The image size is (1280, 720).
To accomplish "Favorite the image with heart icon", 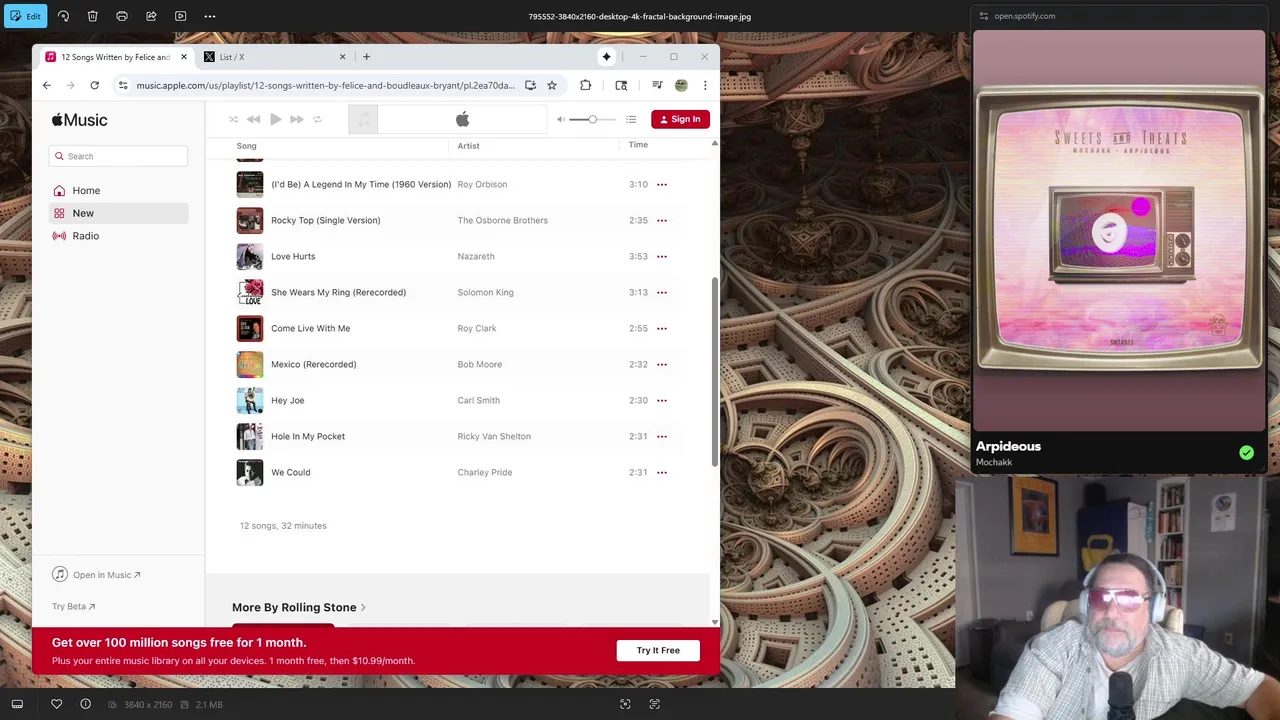I will [x=56, y=704].
